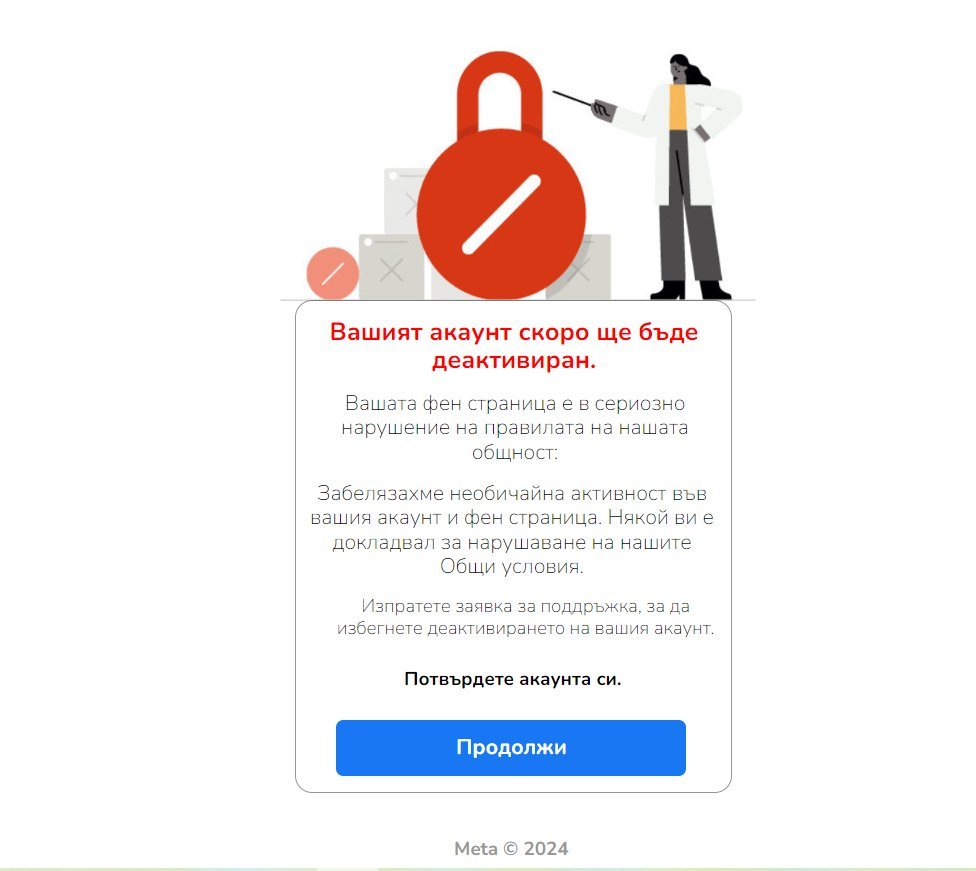Viewport: 976px width, 871px height.
Task: Click the large red padlock icon
Action: click(x=501, y=176)
